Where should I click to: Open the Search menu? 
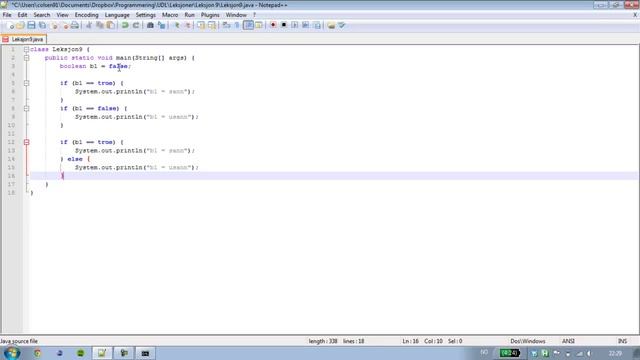[x=42, y=15]
